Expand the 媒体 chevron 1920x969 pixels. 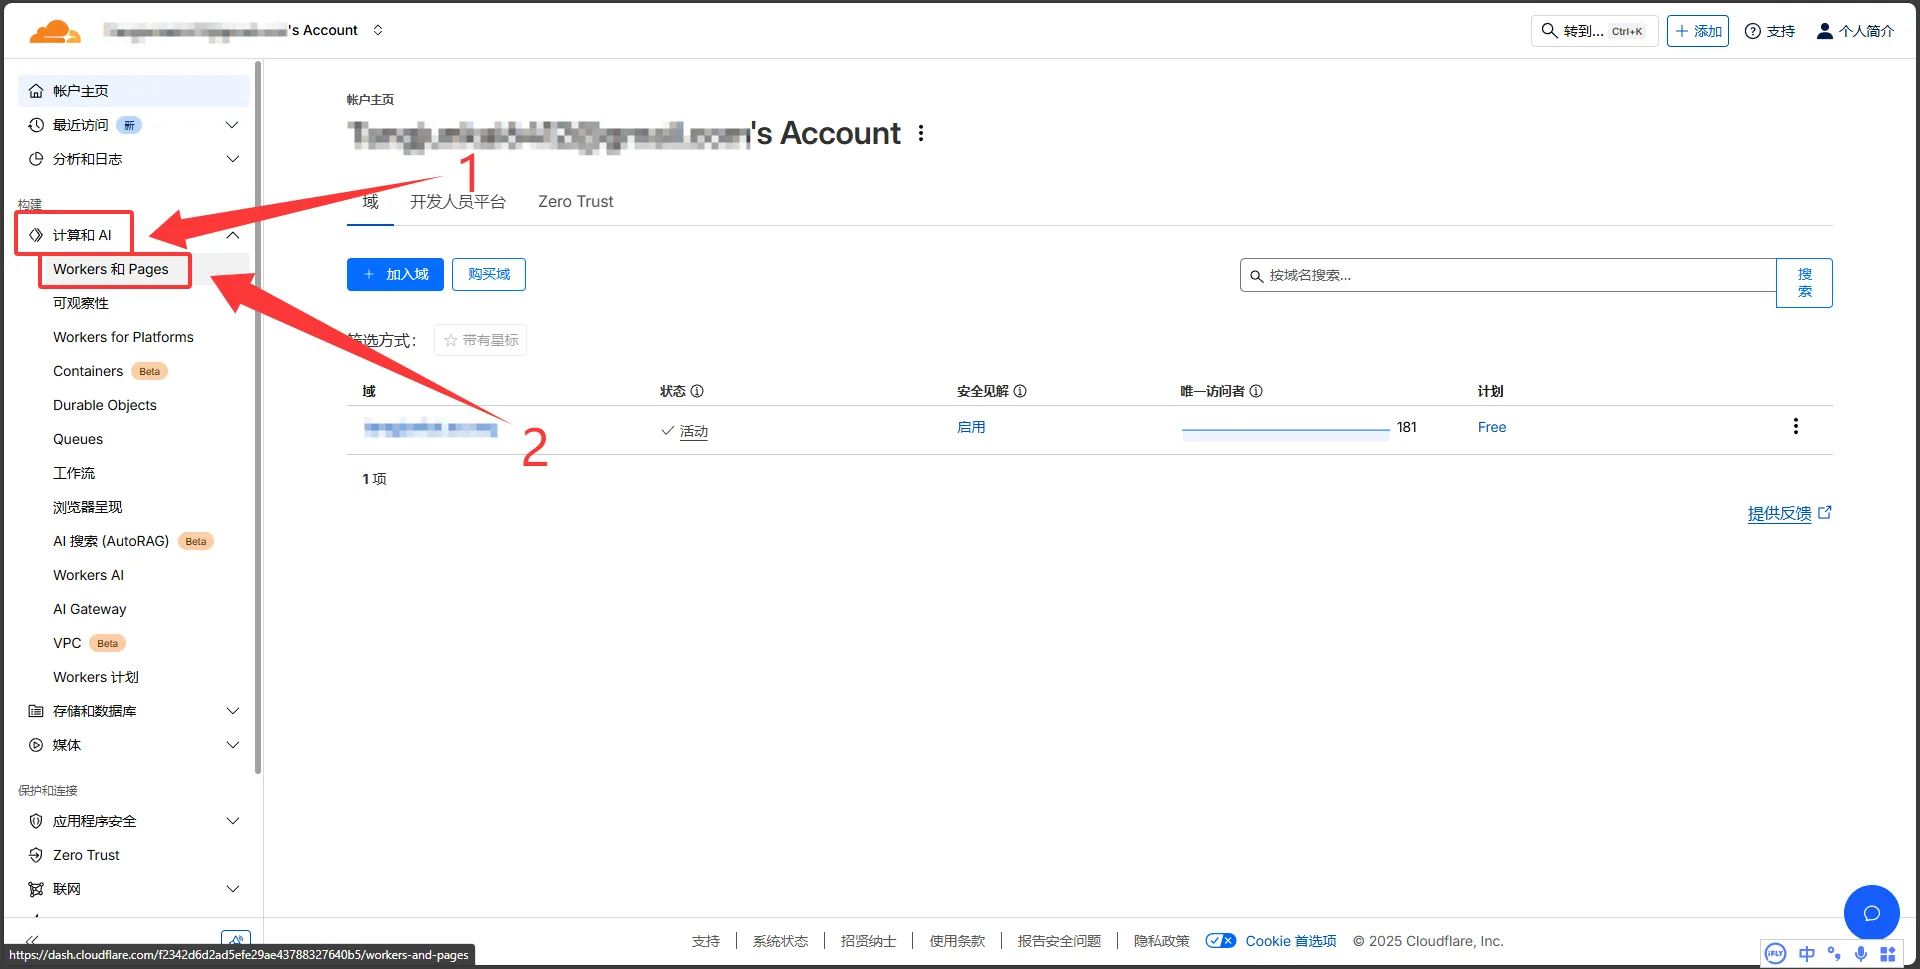[x=232, y=745]
